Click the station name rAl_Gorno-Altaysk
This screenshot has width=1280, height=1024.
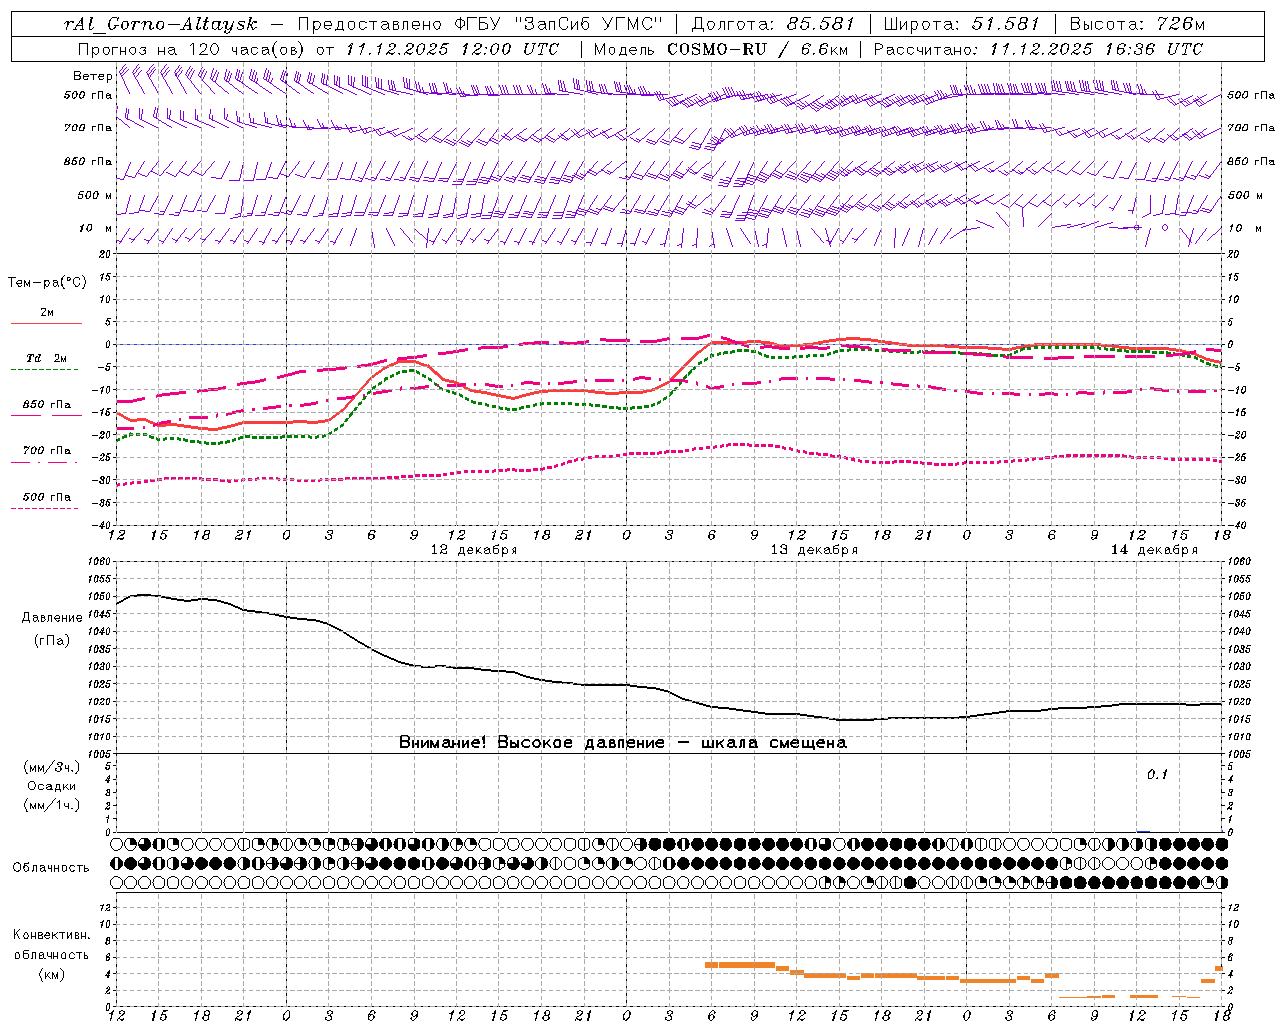(162, 24)
